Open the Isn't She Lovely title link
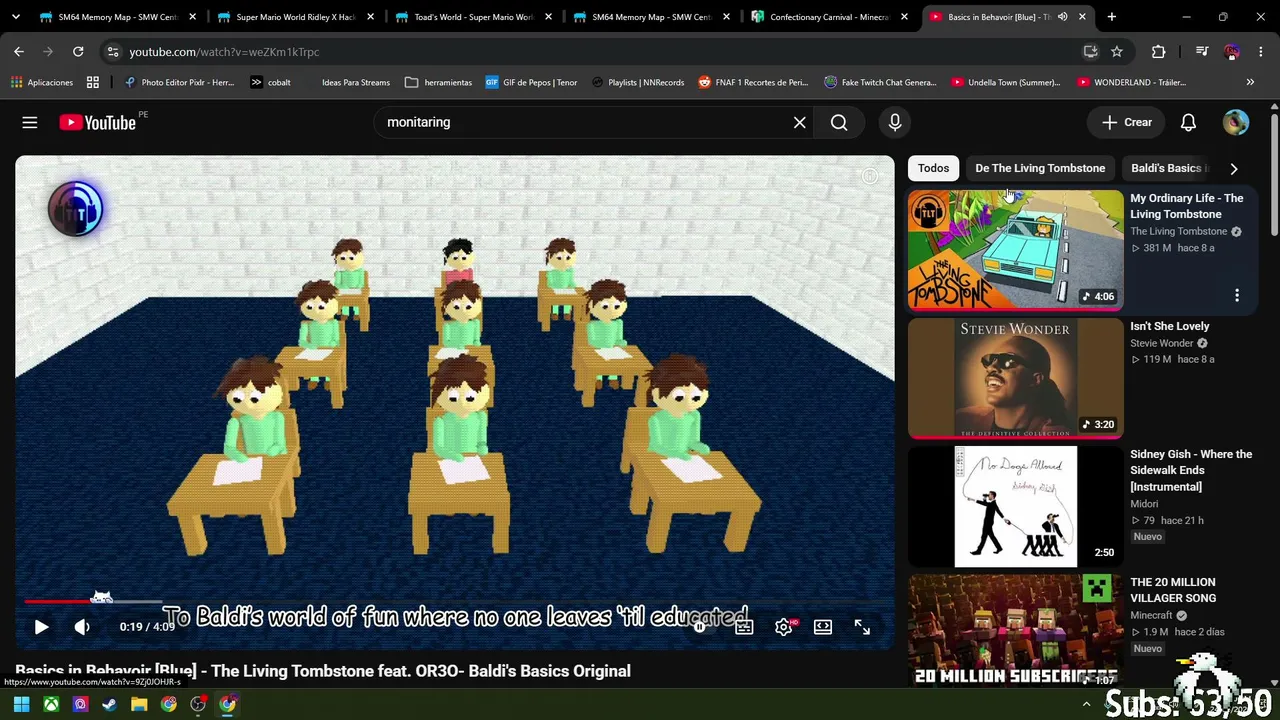Image resolution: width=1280 pixels, height=720 pixels. pos(1170,326)
